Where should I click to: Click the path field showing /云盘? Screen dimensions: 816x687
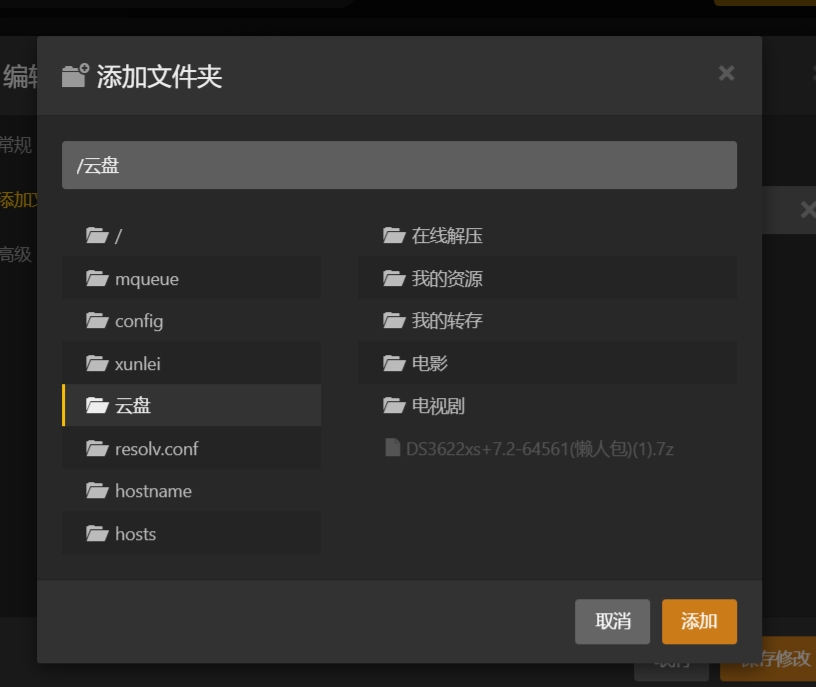pos(399,165)
